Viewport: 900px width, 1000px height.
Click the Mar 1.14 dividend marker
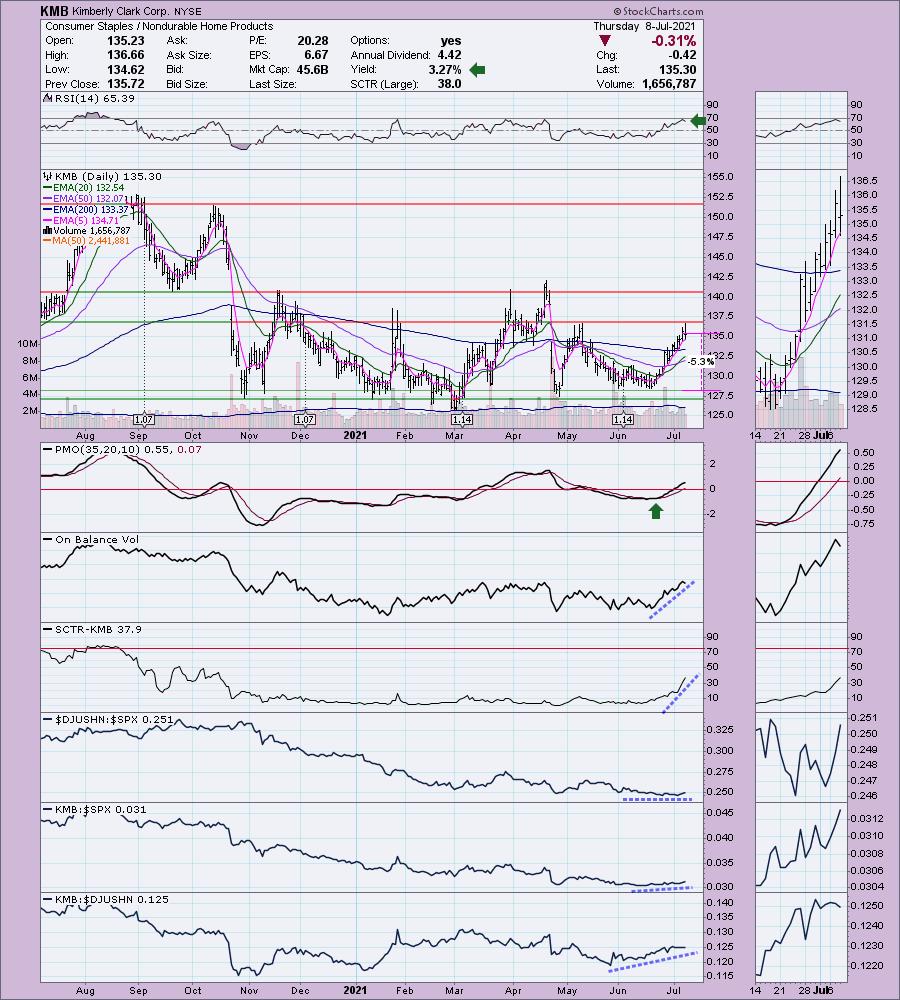click(462, 420)
